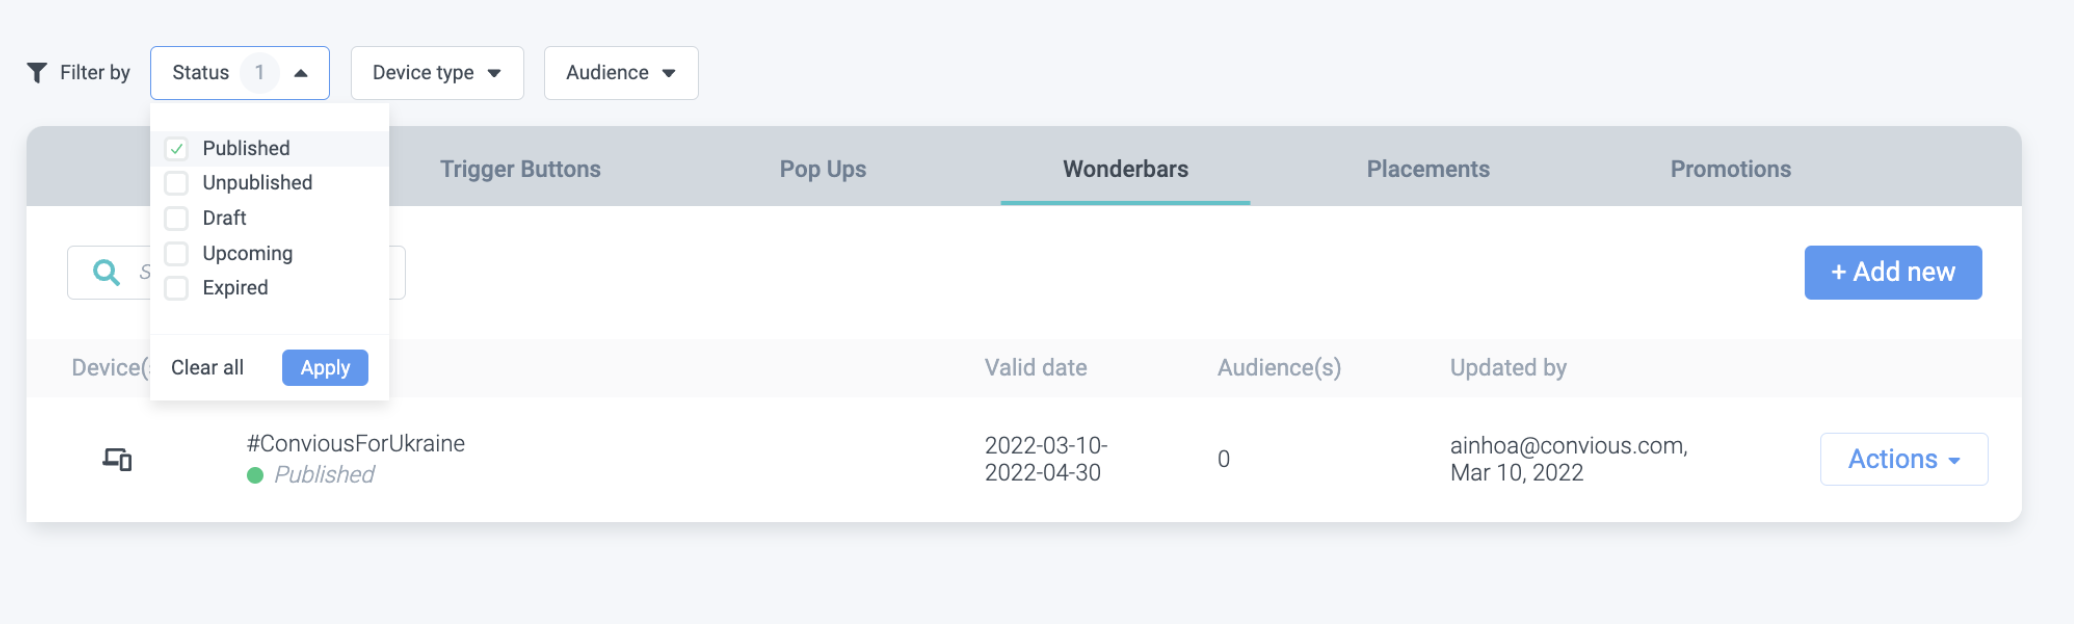Go to the Pop Ups tab
This screenshot has height=624, width=2074.
point(823,169)
